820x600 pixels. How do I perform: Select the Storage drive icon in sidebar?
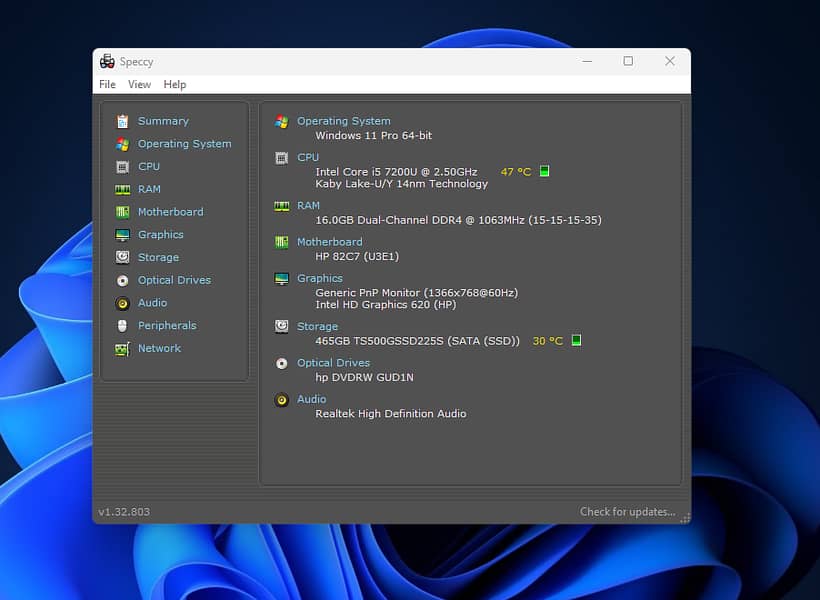pos(122,258)
